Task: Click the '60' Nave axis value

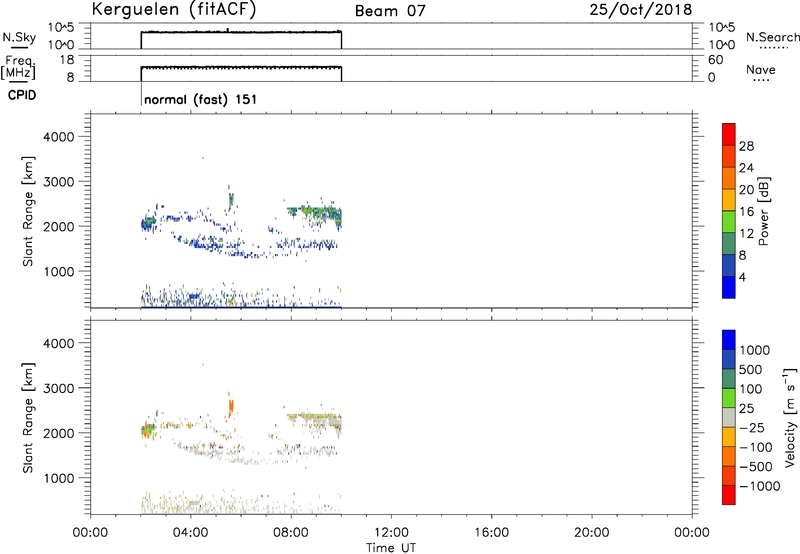Action: click(x=715, y=60)
